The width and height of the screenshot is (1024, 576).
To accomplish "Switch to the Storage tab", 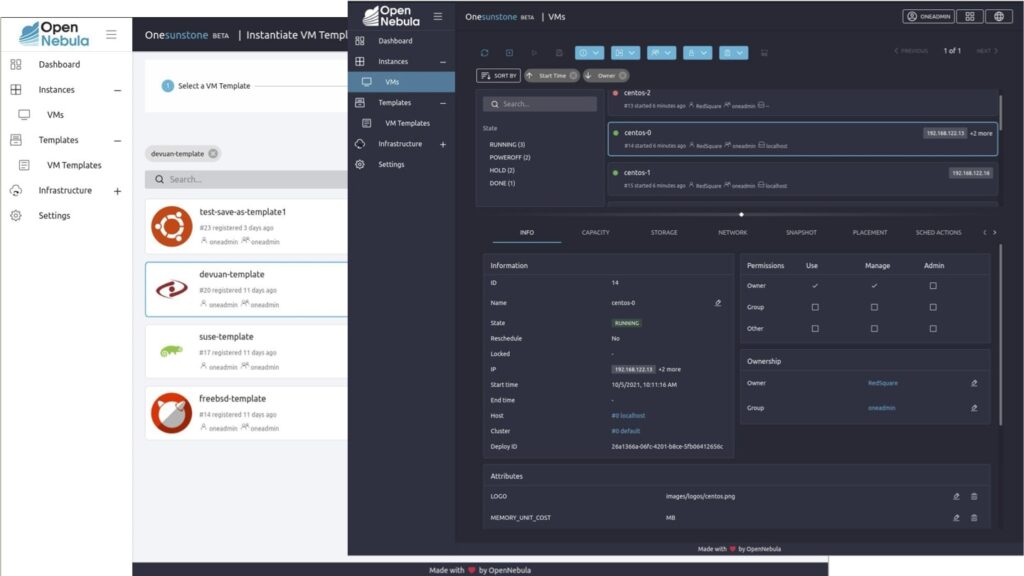I will point(664,232).
